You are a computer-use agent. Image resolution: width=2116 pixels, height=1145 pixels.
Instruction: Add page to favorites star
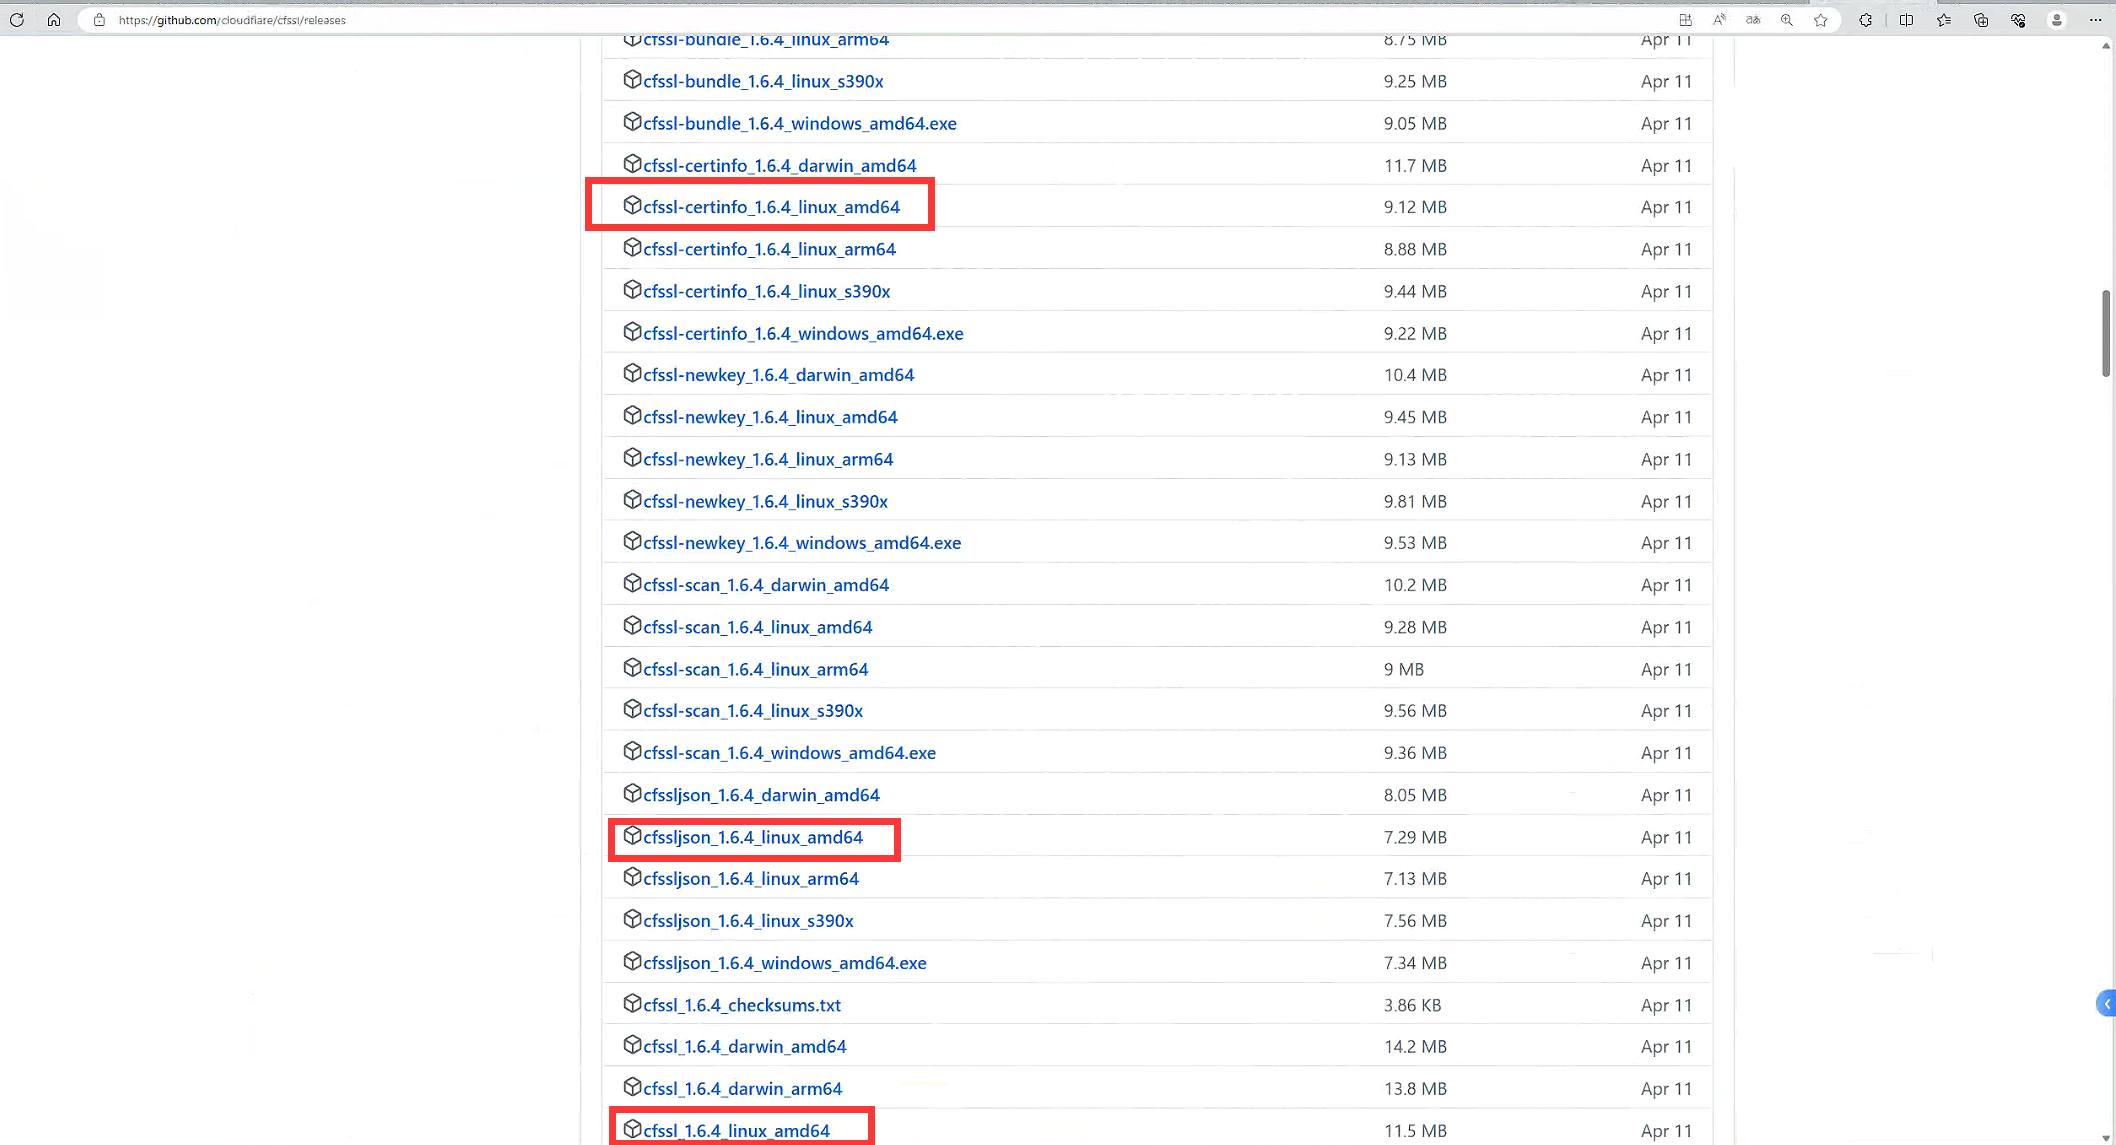click(1821, 20)
